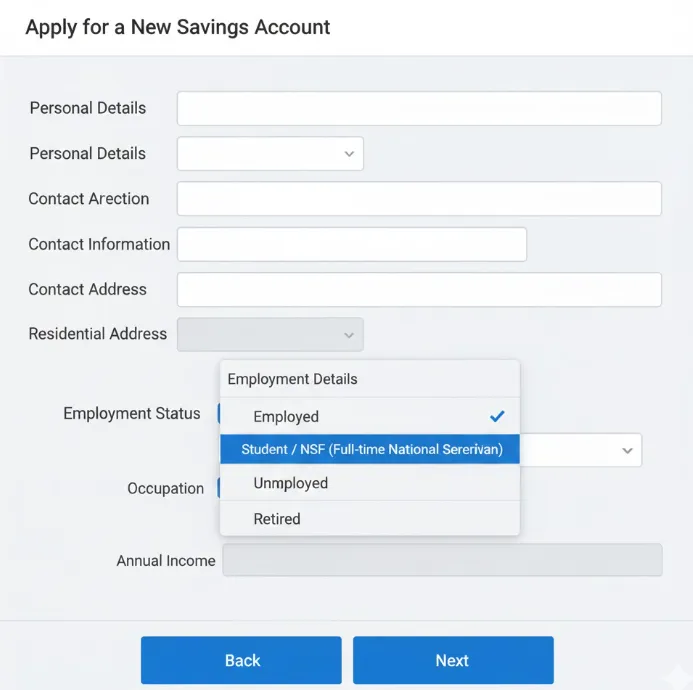The height and width of the screenshot is (690, 693).
Task: Click the Apply for a New Savings Account heading
Action: tap(178, 27)
